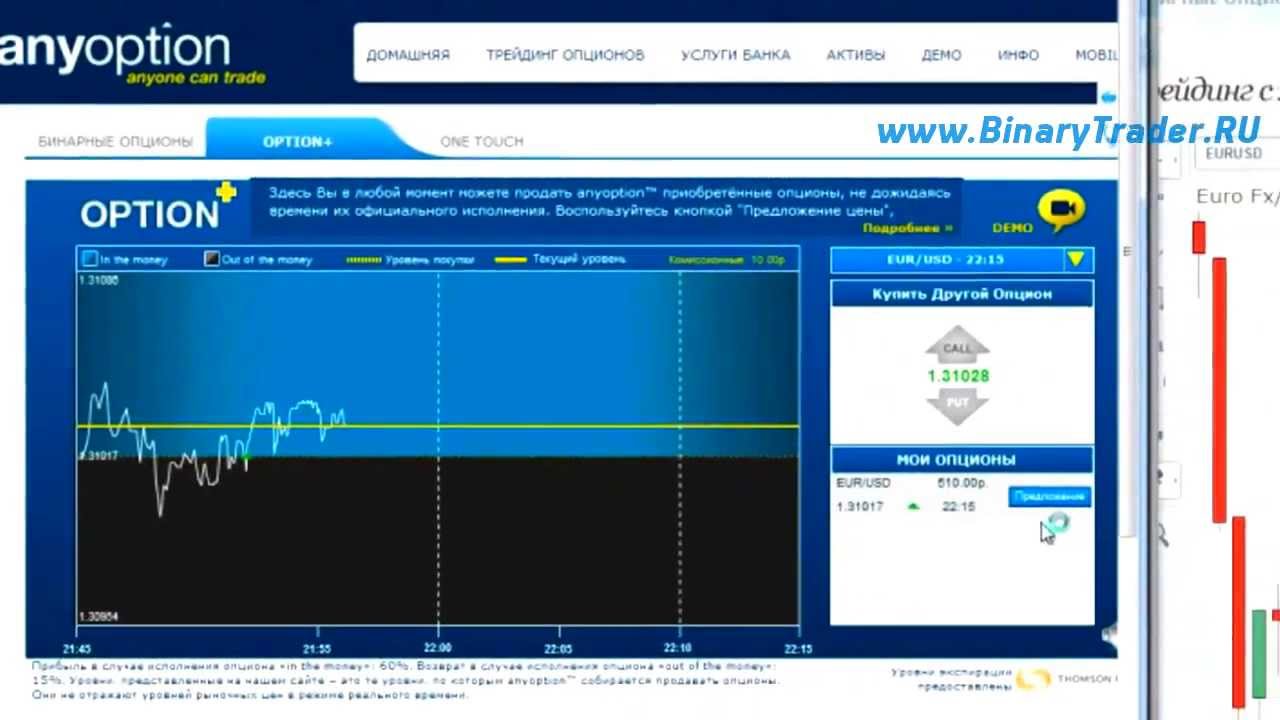Viewport: 1280px width, 720px height.
Task: Click the Подробнее link
Action: [x=907, y=228]
